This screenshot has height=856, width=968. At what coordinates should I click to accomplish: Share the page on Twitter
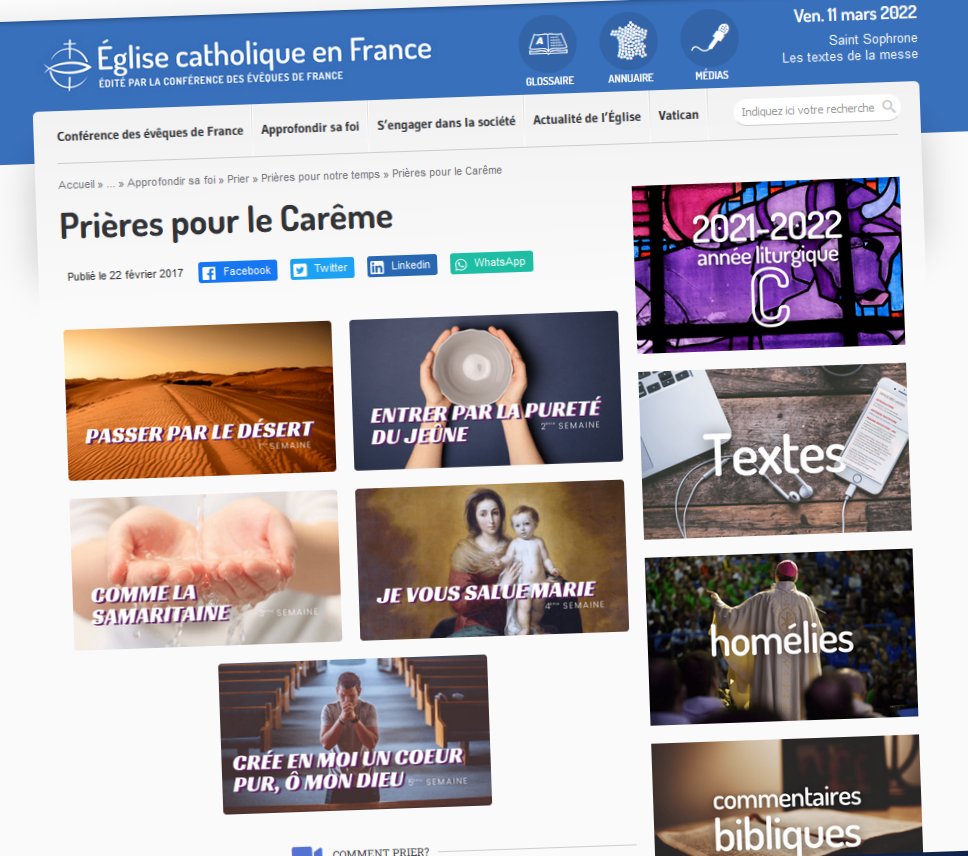[322, 268]
